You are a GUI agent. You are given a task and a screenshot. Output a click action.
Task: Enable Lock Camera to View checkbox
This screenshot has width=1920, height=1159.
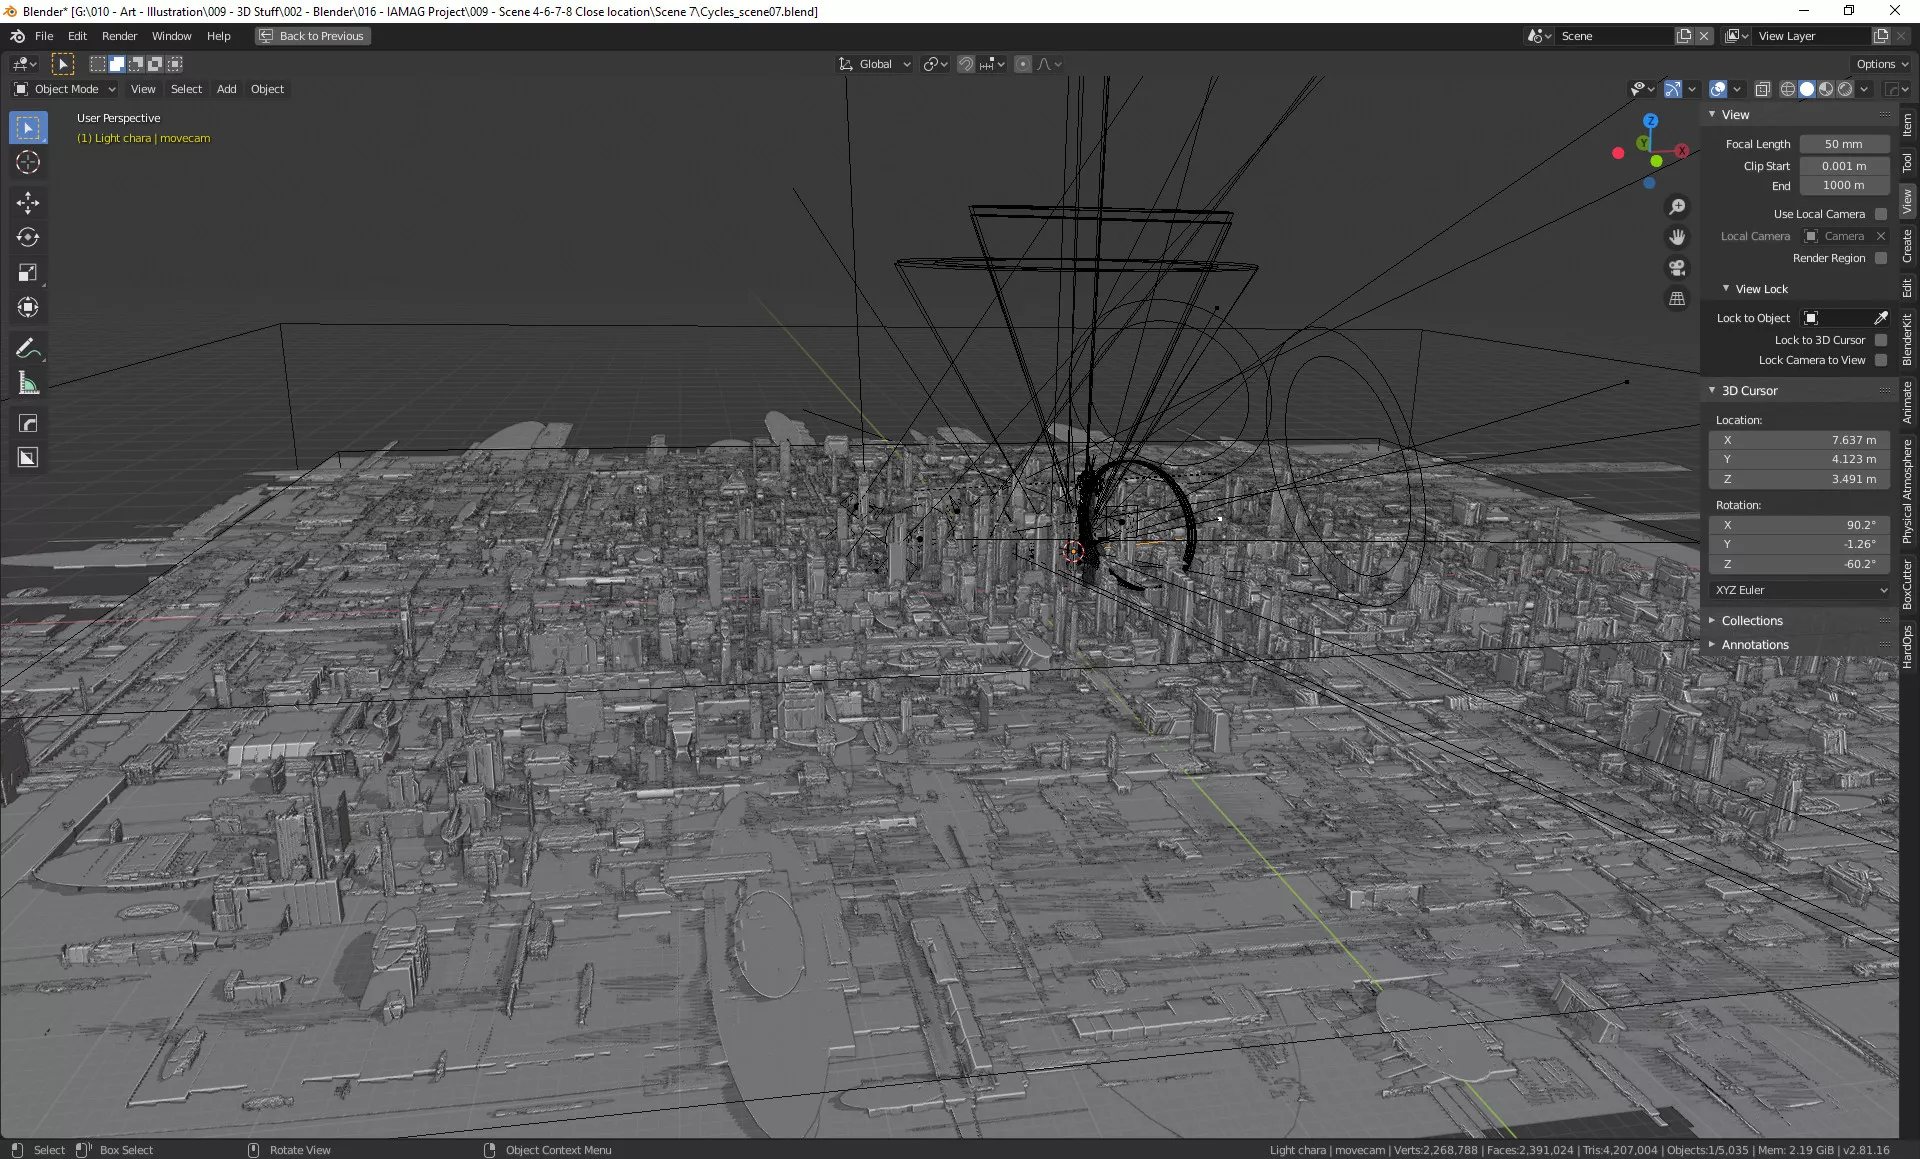(x=1881, y=360)
